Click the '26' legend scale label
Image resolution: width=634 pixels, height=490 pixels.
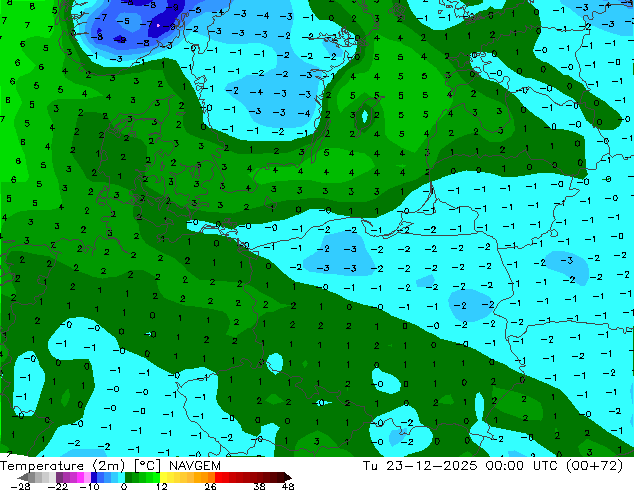coord(210,486)
